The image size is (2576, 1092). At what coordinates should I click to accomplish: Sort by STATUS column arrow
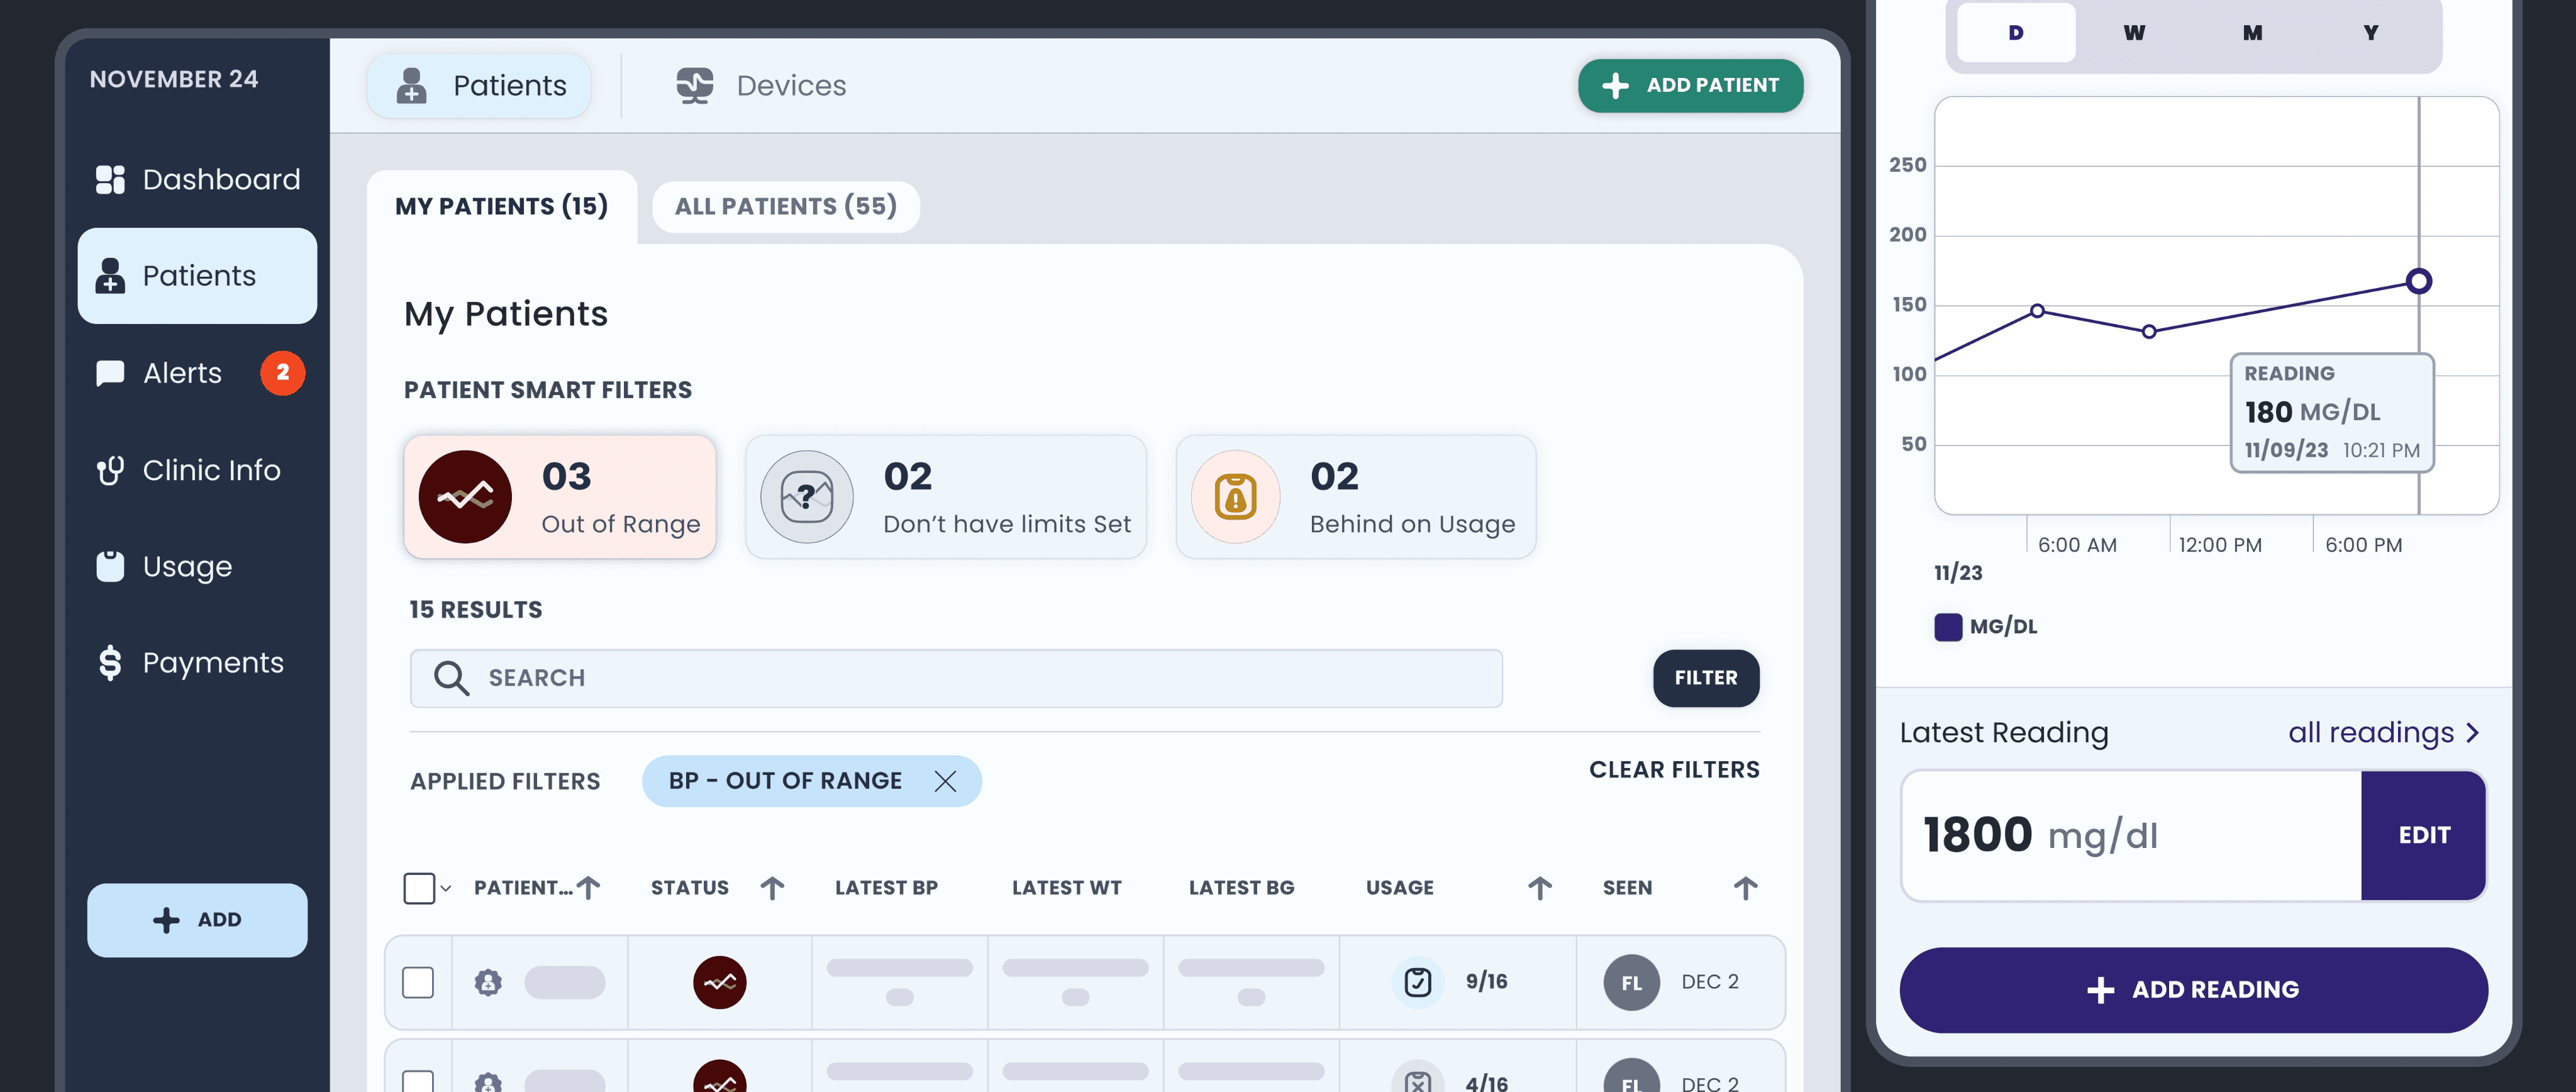point(772,888)
